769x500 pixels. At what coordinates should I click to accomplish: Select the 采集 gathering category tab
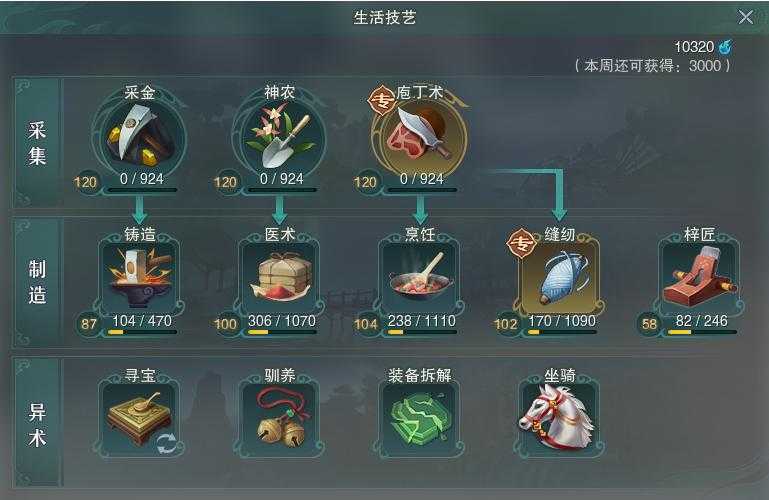click(x=37, y=143)
